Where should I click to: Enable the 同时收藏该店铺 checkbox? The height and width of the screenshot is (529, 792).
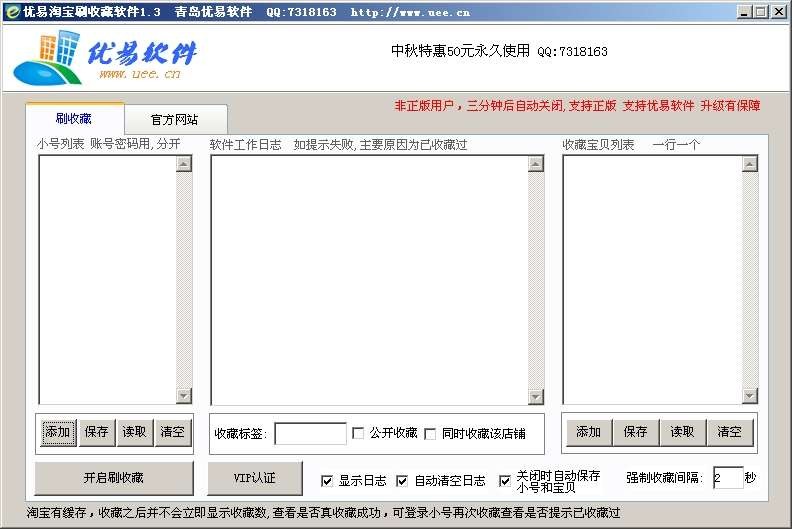point(430,434)
